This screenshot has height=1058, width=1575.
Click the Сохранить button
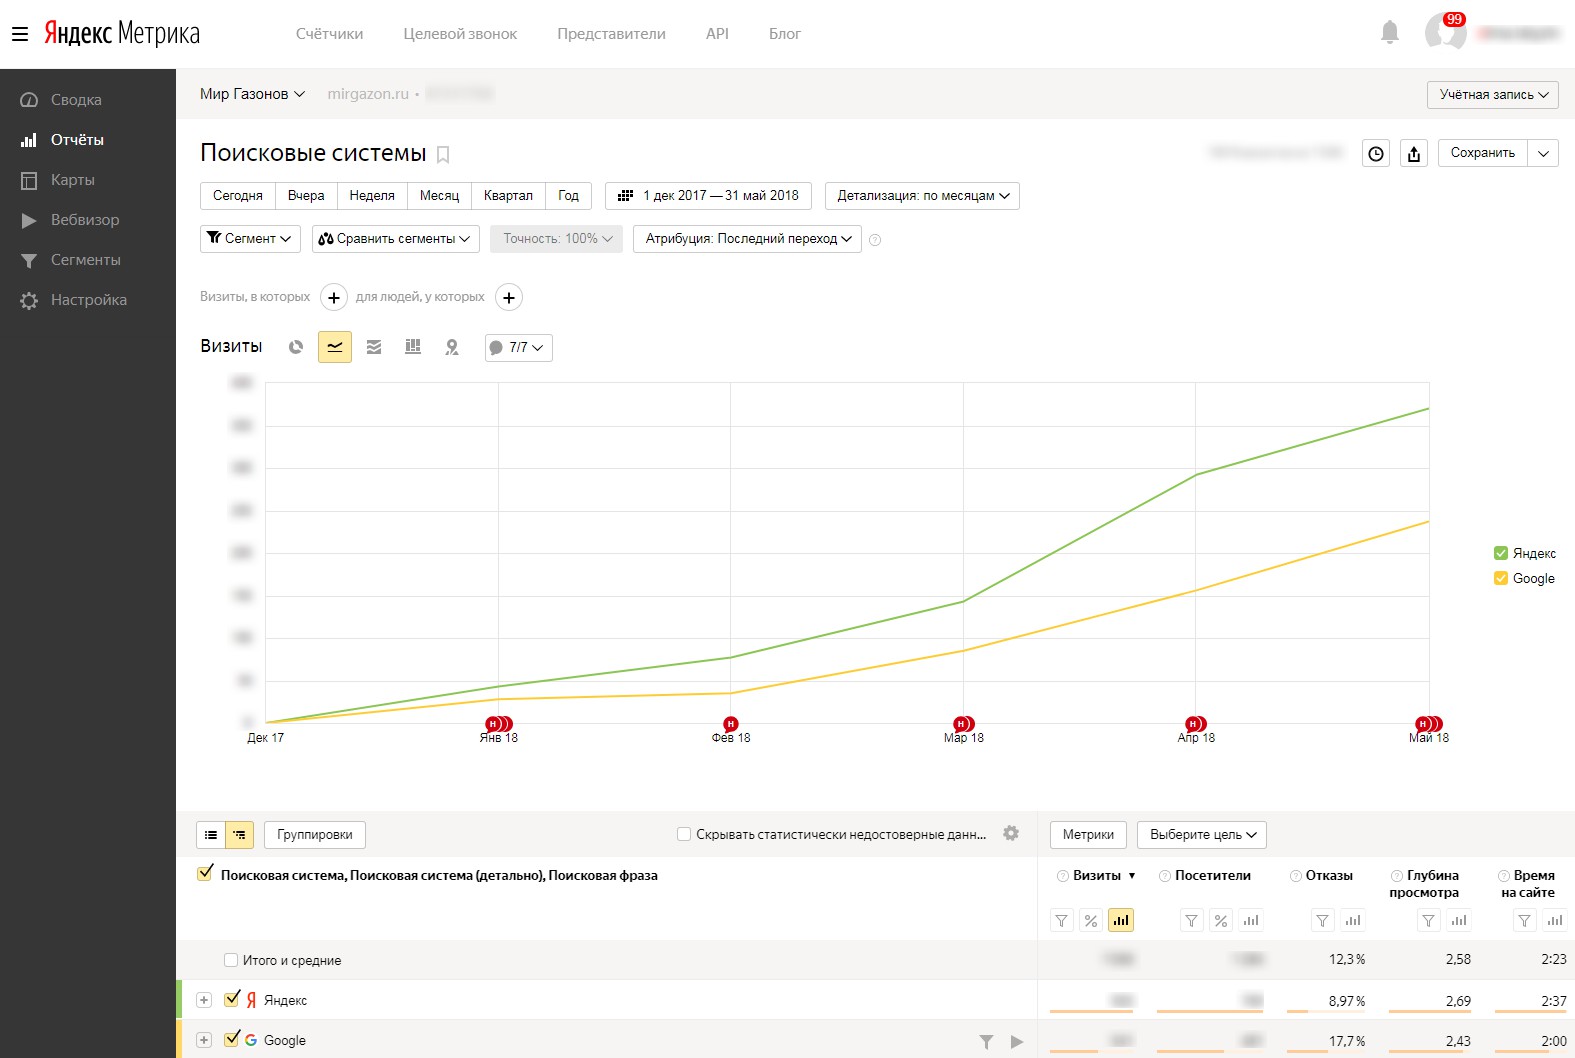[1483, 153]
